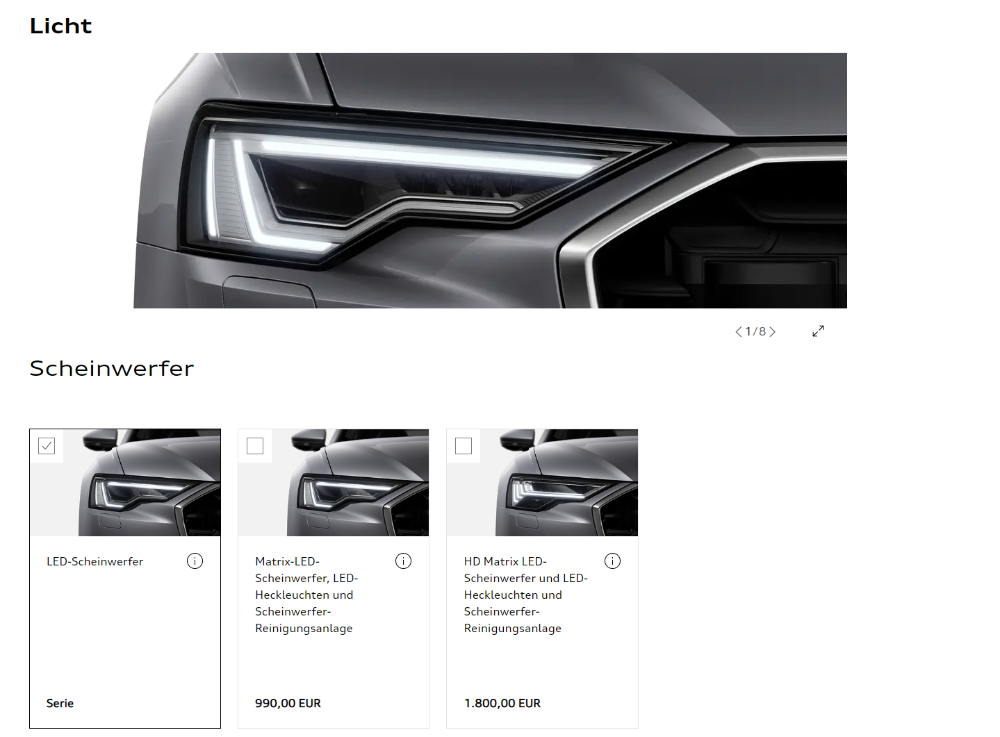Go to previous gallery image
Screen dimensions: 1000x737
739,332
